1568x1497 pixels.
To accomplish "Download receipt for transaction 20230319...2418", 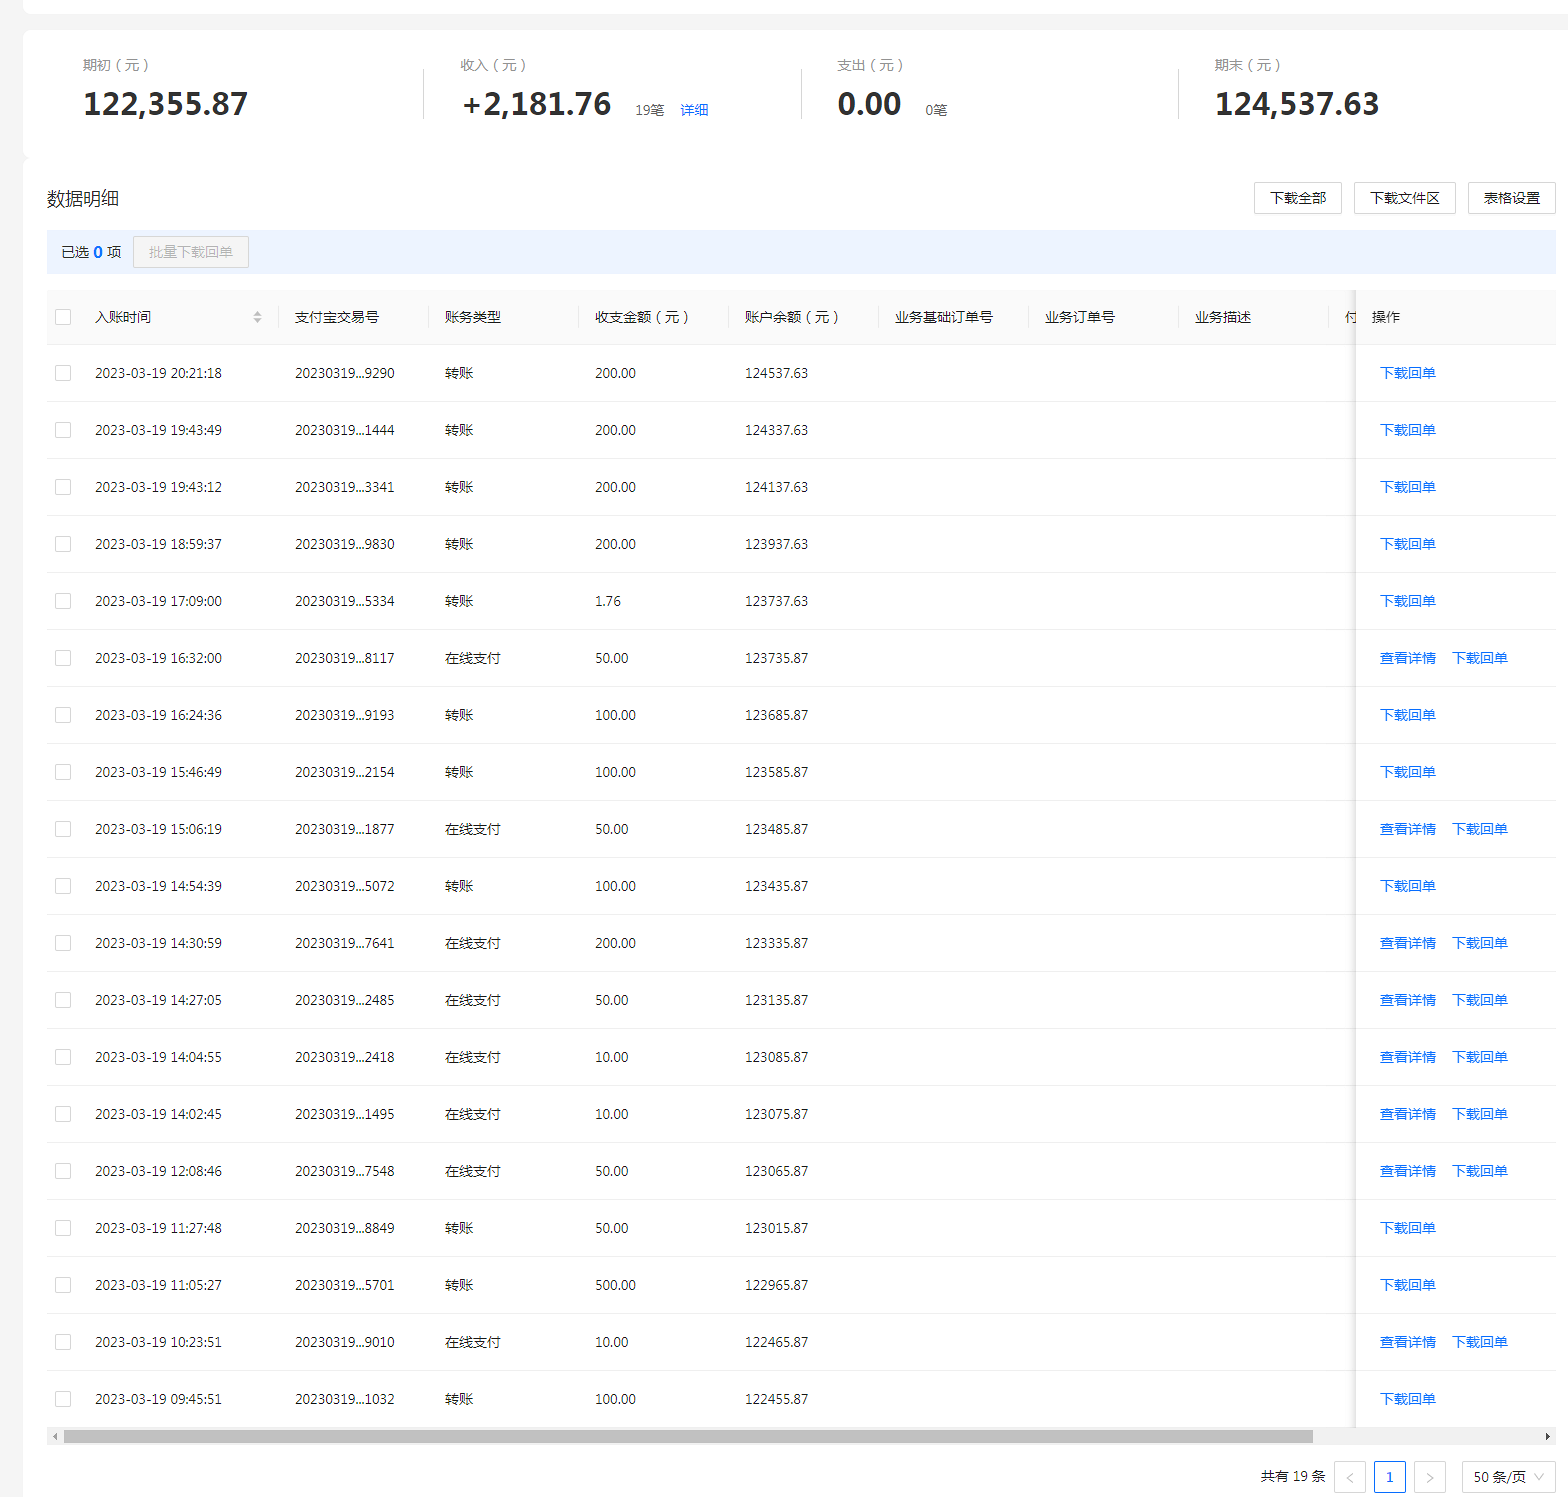I will point(1480,1057).
